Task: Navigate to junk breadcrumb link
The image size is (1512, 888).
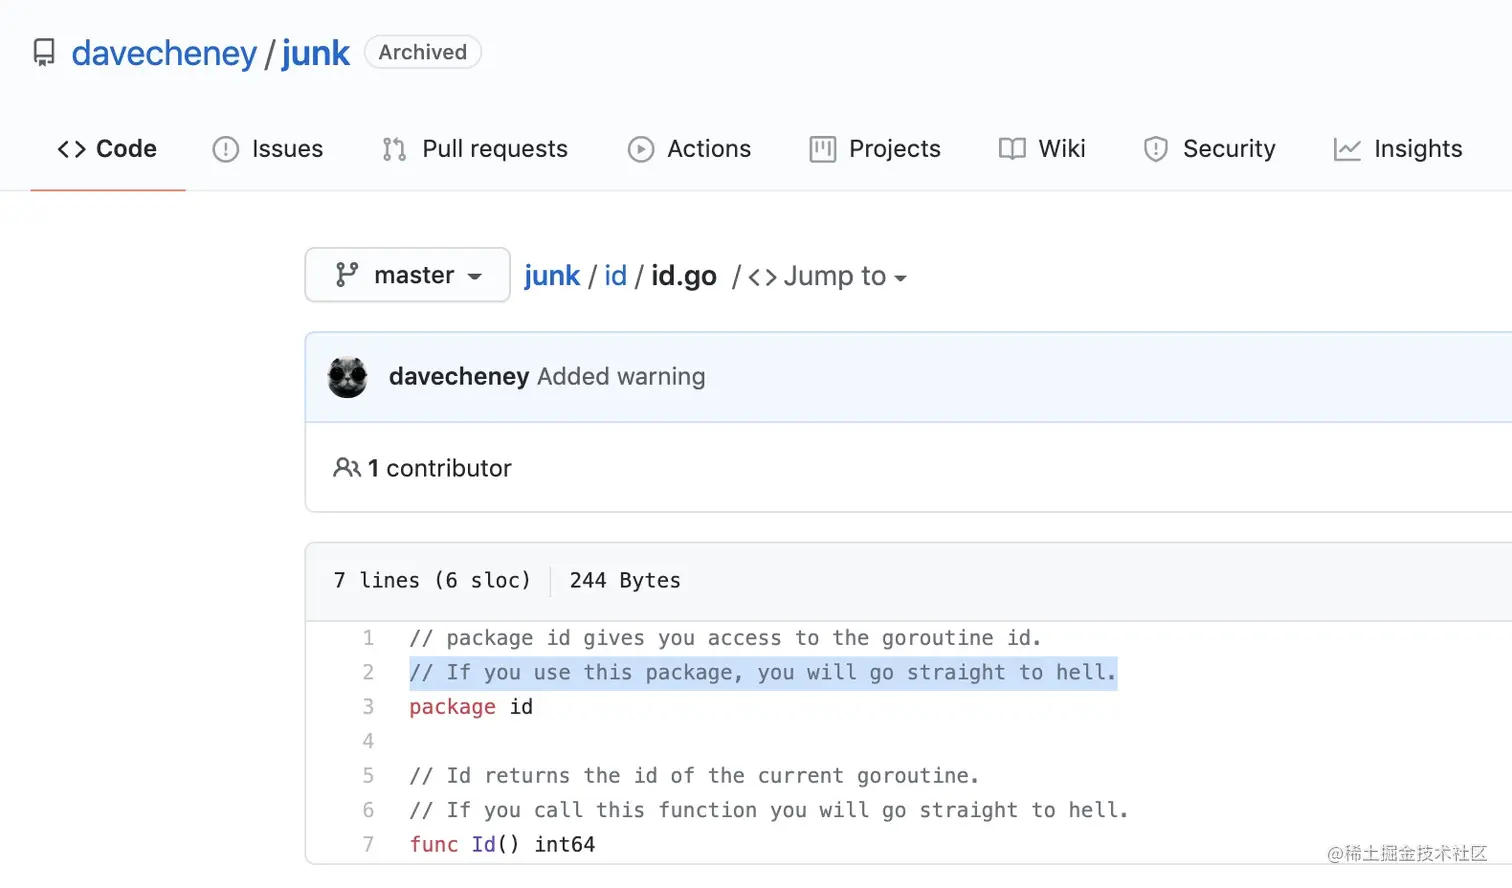Action: (x=552, y=276)
